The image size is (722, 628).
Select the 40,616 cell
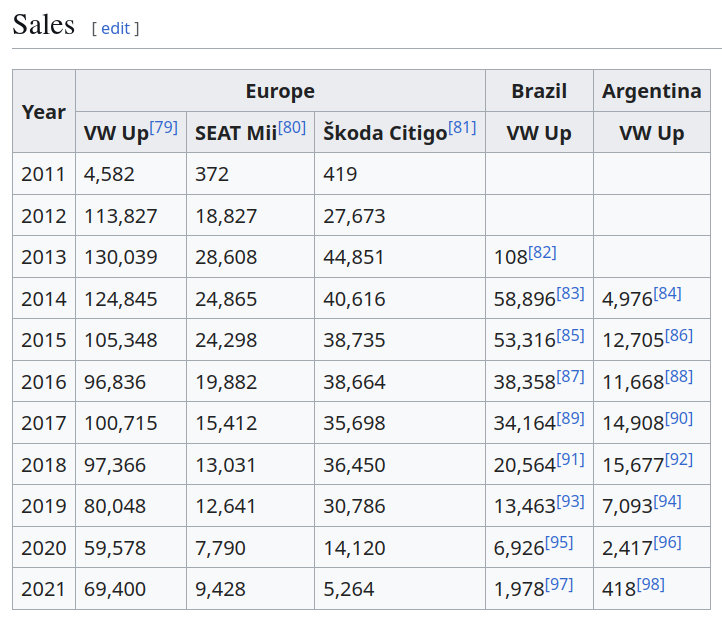point(400,298)
